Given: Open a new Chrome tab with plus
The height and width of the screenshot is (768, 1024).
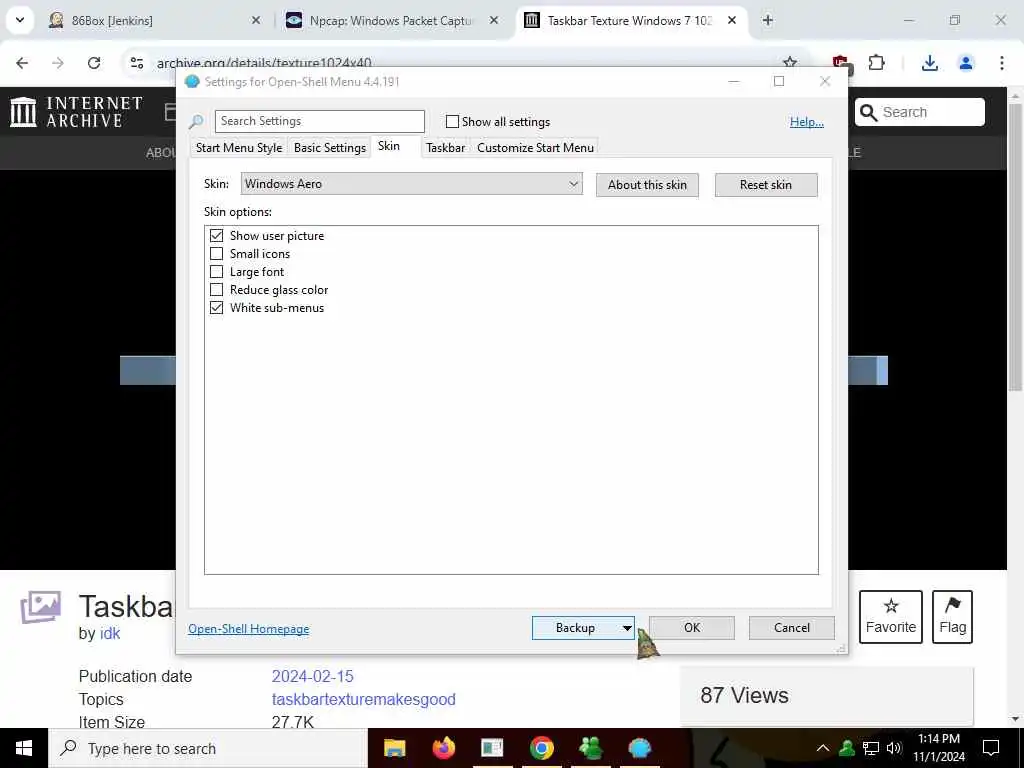Looking at the screenshot, I should pos(767,20).
